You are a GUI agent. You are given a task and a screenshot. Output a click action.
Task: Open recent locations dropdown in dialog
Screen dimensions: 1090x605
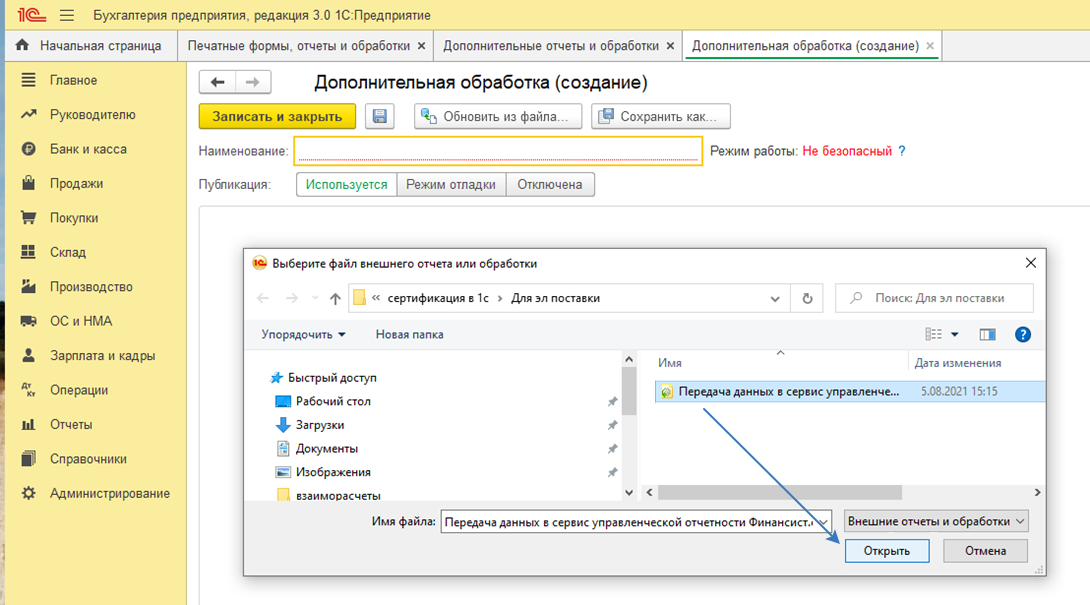coord(315,298)
